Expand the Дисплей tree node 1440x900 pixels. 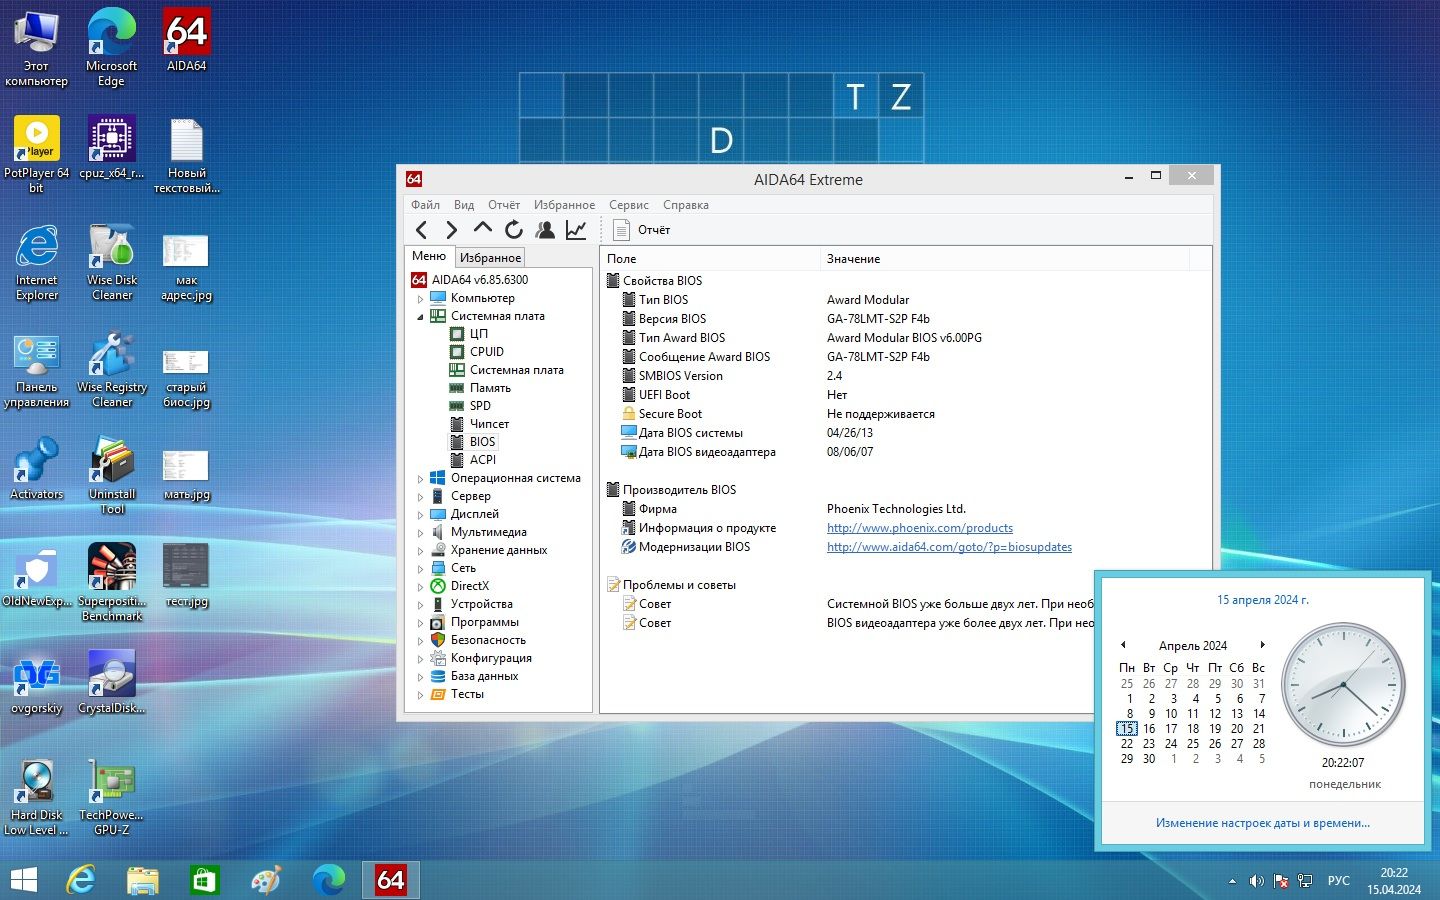pos(420,514)
